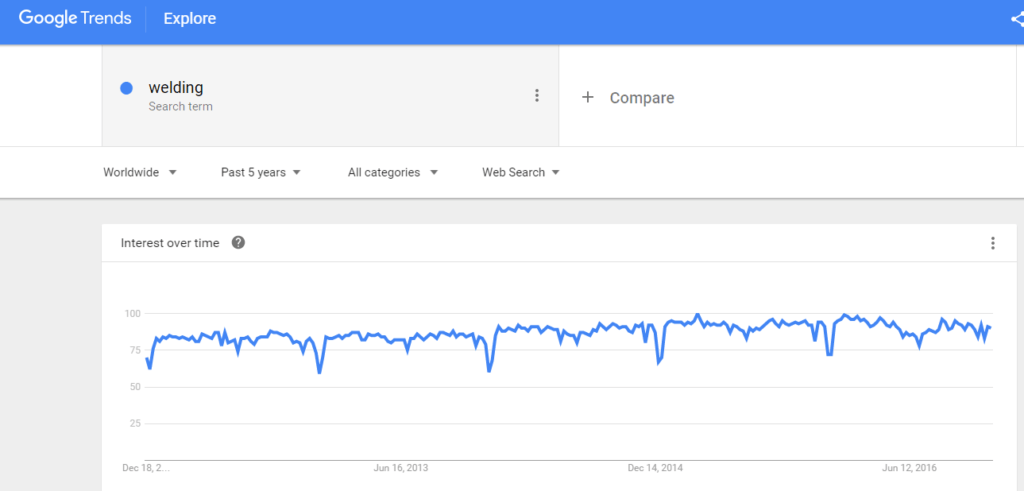The width and height of the screenshot is (1024, 491).
Task: Expand the Web Search type dropdown
Action: click(521, 172)
